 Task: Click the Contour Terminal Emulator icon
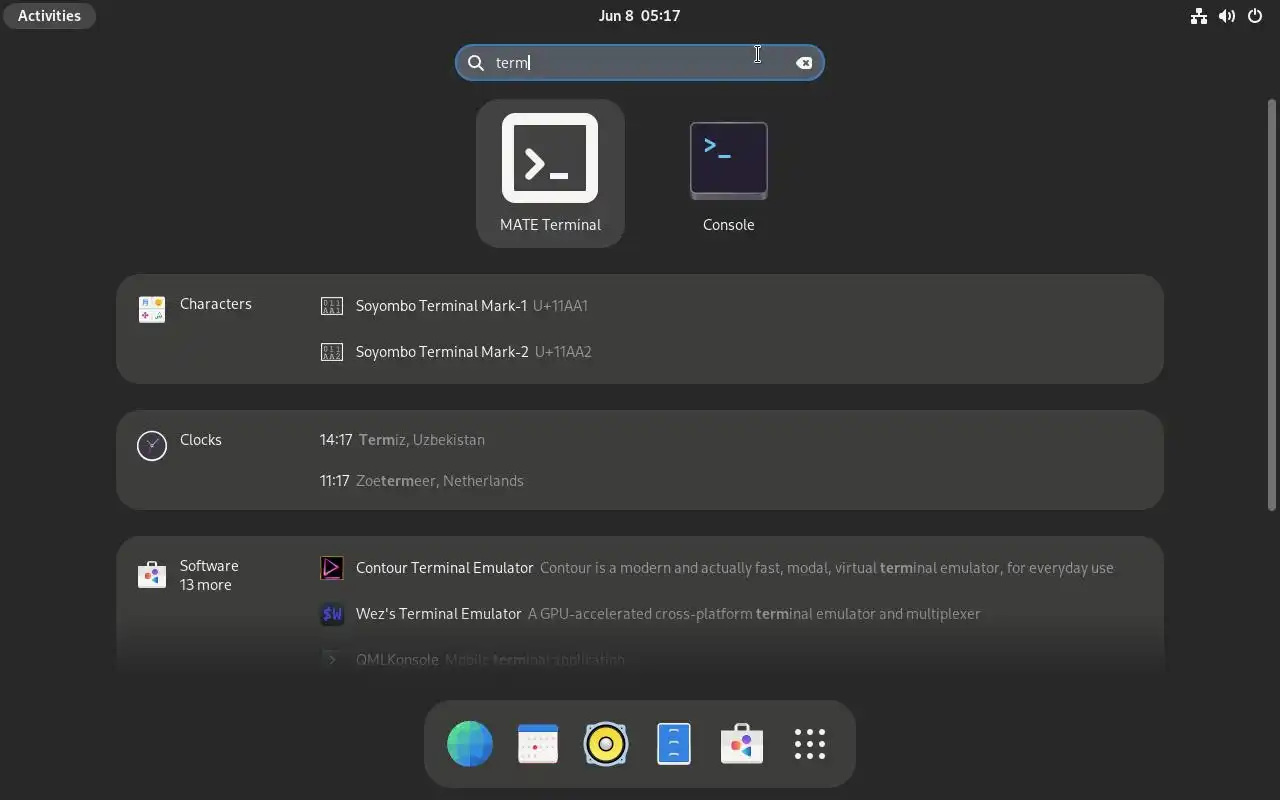[x=331, y=568]
